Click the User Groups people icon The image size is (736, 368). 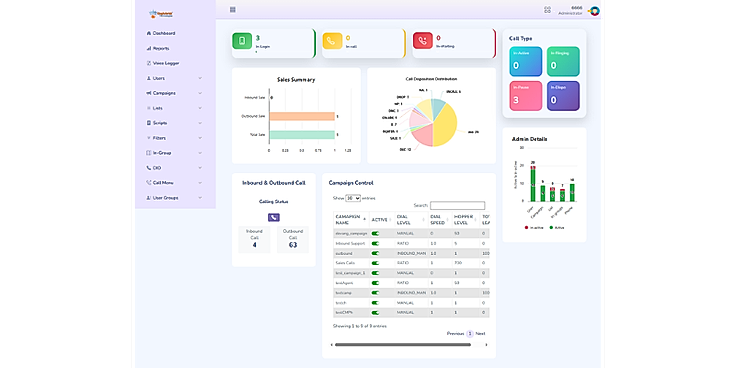149,198
